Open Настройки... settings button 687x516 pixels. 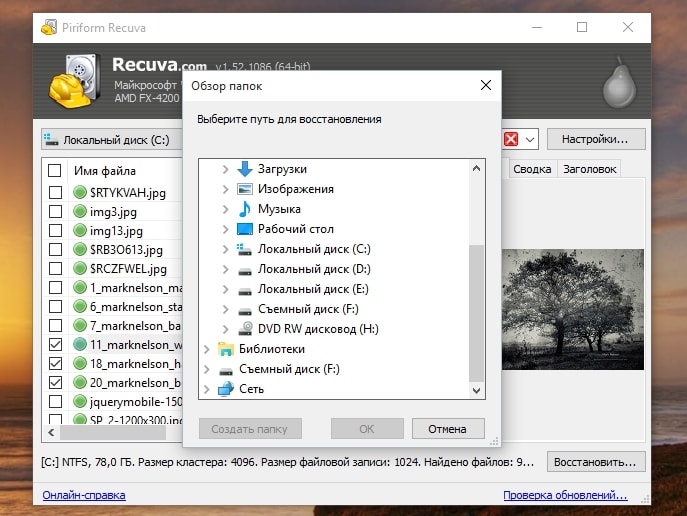596,139
